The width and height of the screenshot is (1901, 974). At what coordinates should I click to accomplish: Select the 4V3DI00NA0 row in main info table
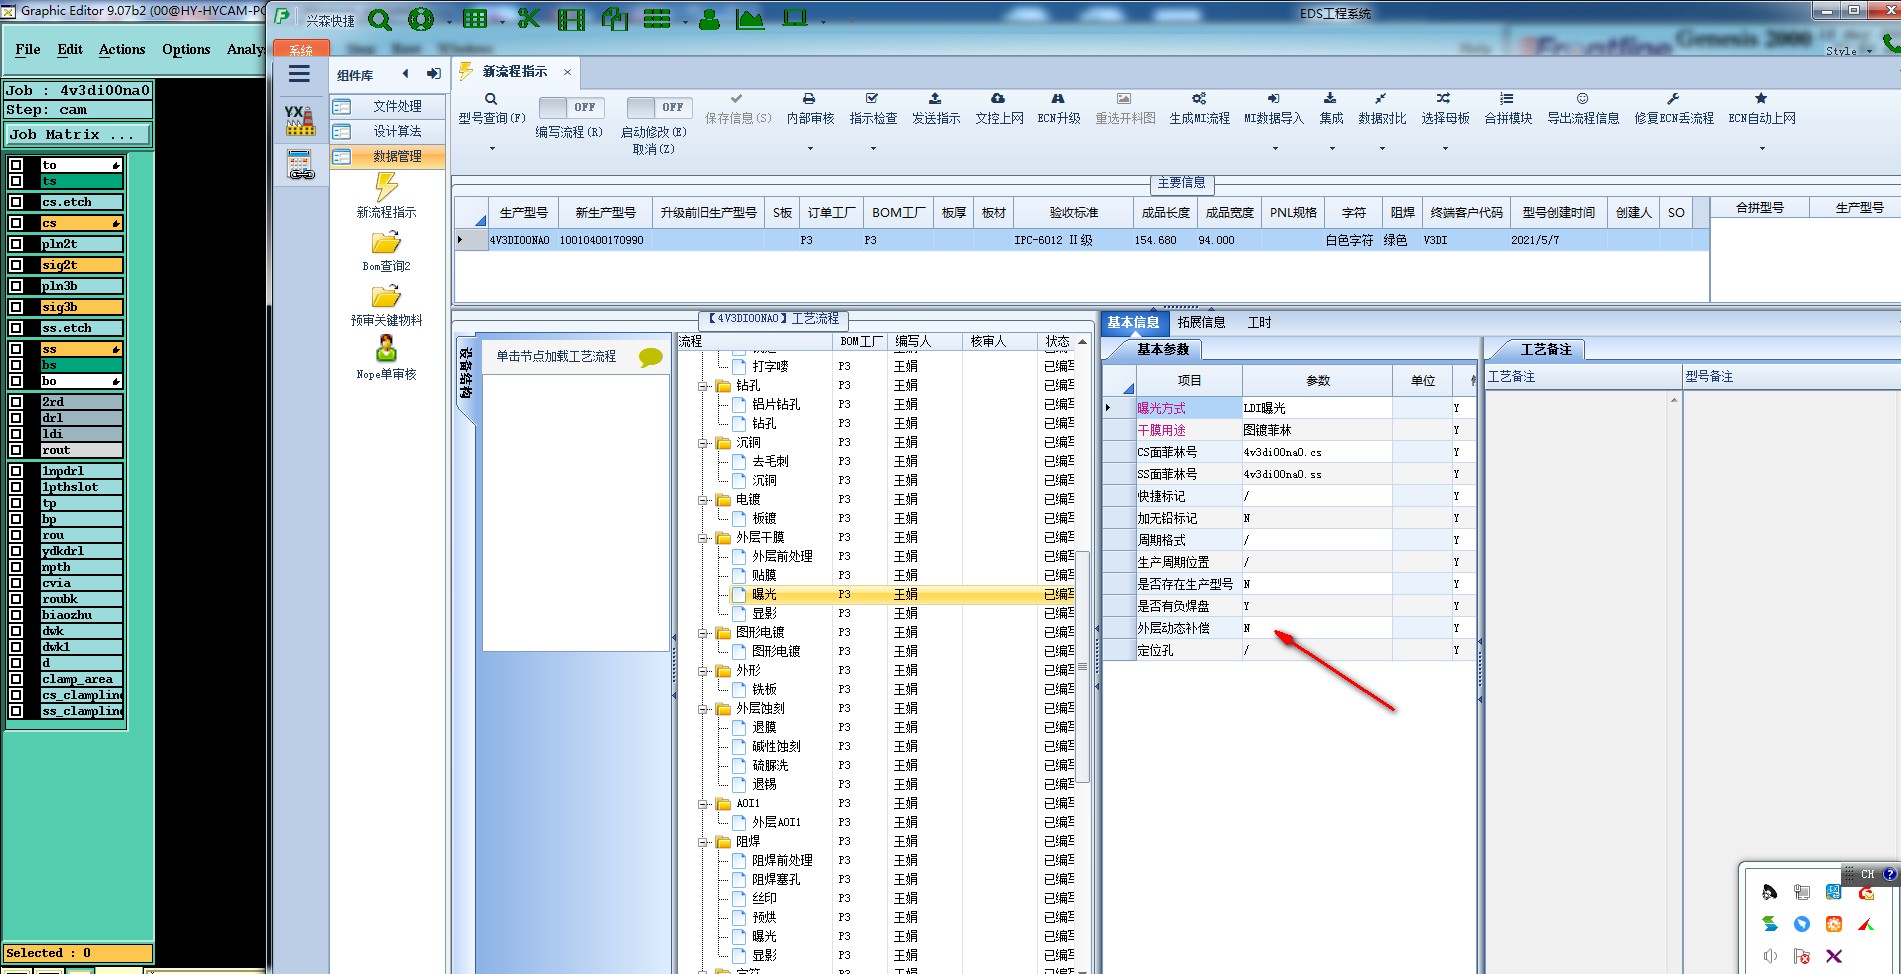(x=1081, y=240)
